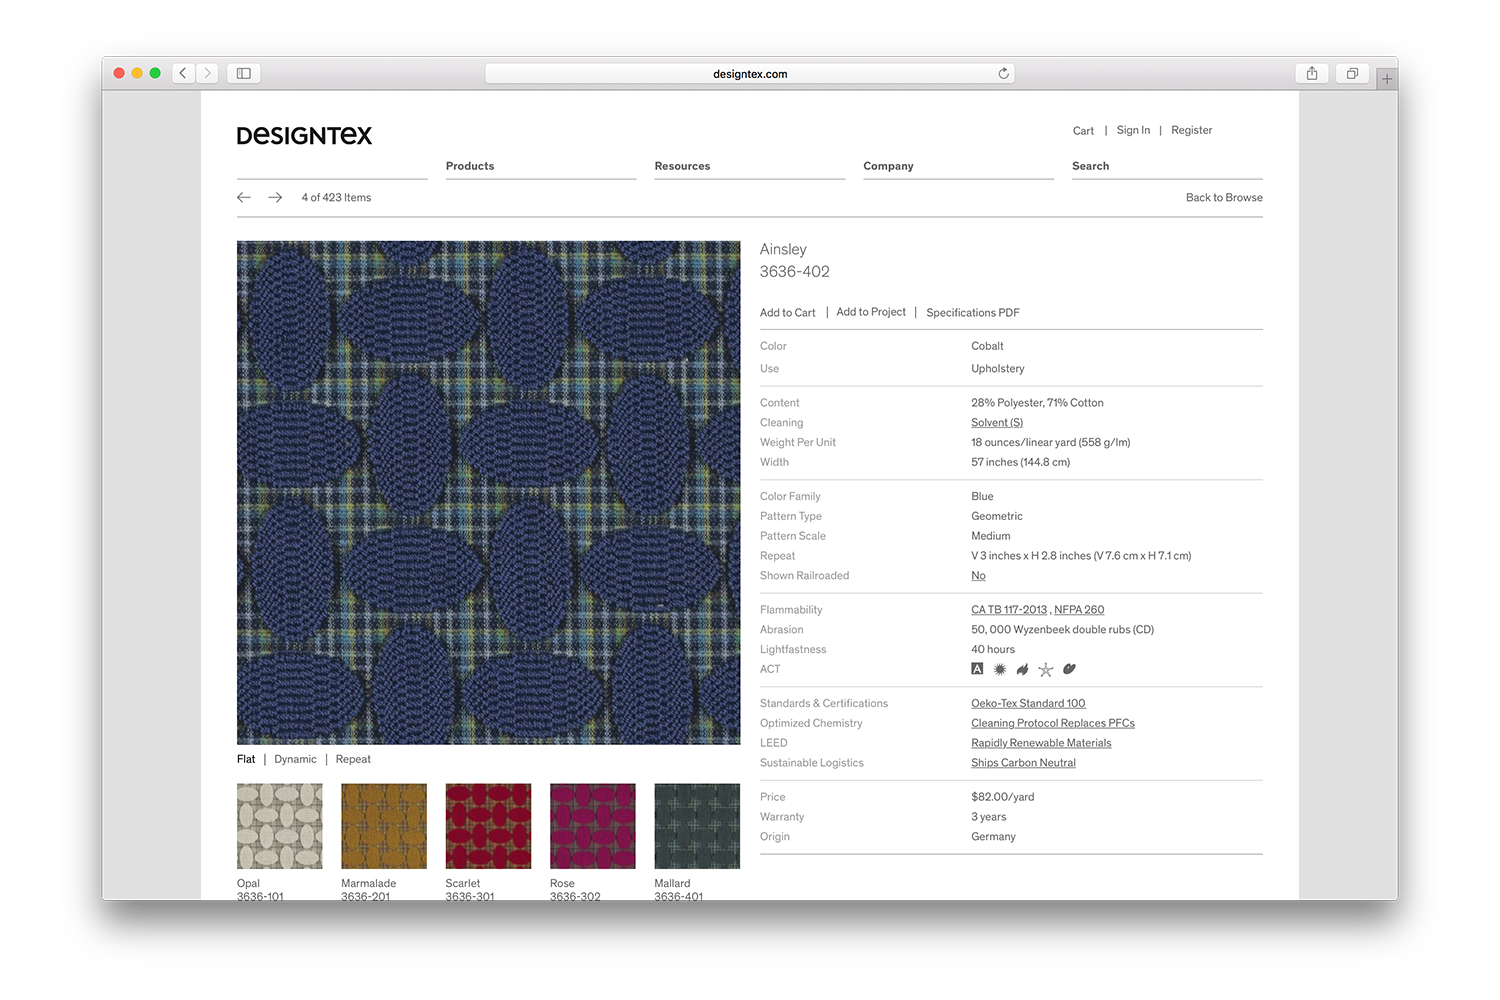Screen dimensions: 1500x1000
Task: Add the Ainsley fabric to cart
Action: (x=787, y=313)
